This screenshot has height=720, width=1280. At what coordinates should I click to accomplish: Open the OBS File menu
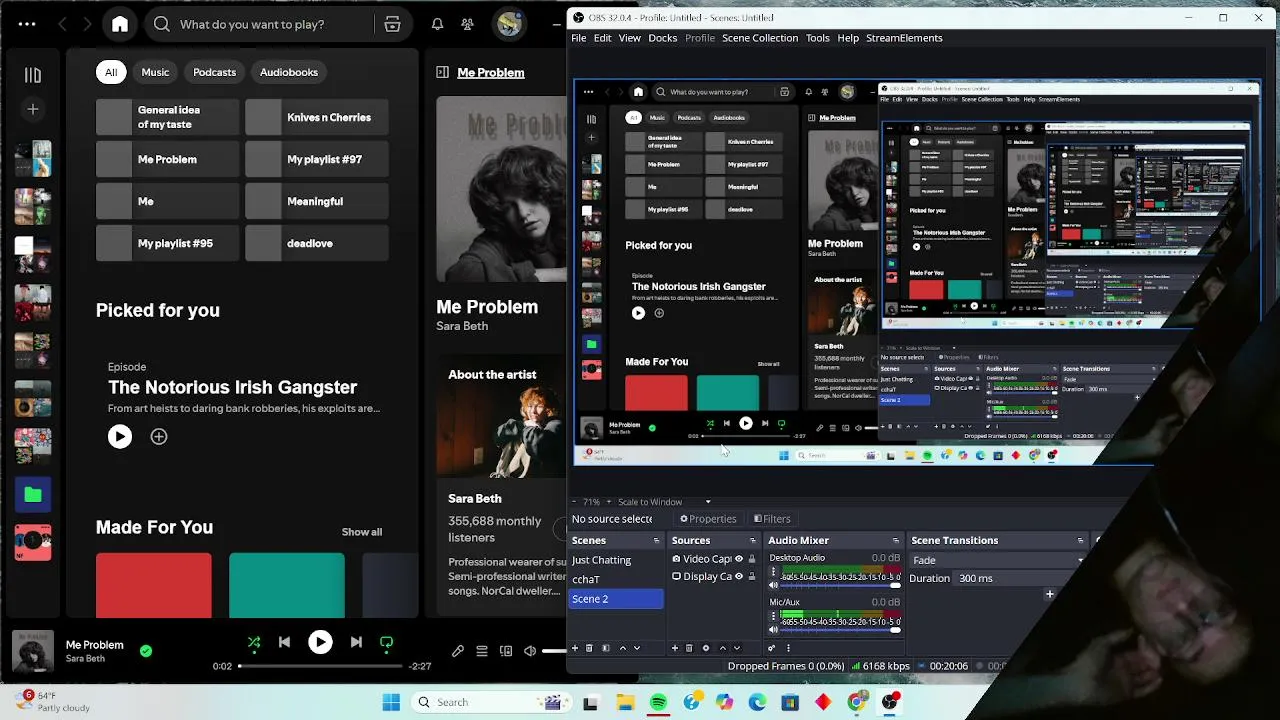[579, 38]
